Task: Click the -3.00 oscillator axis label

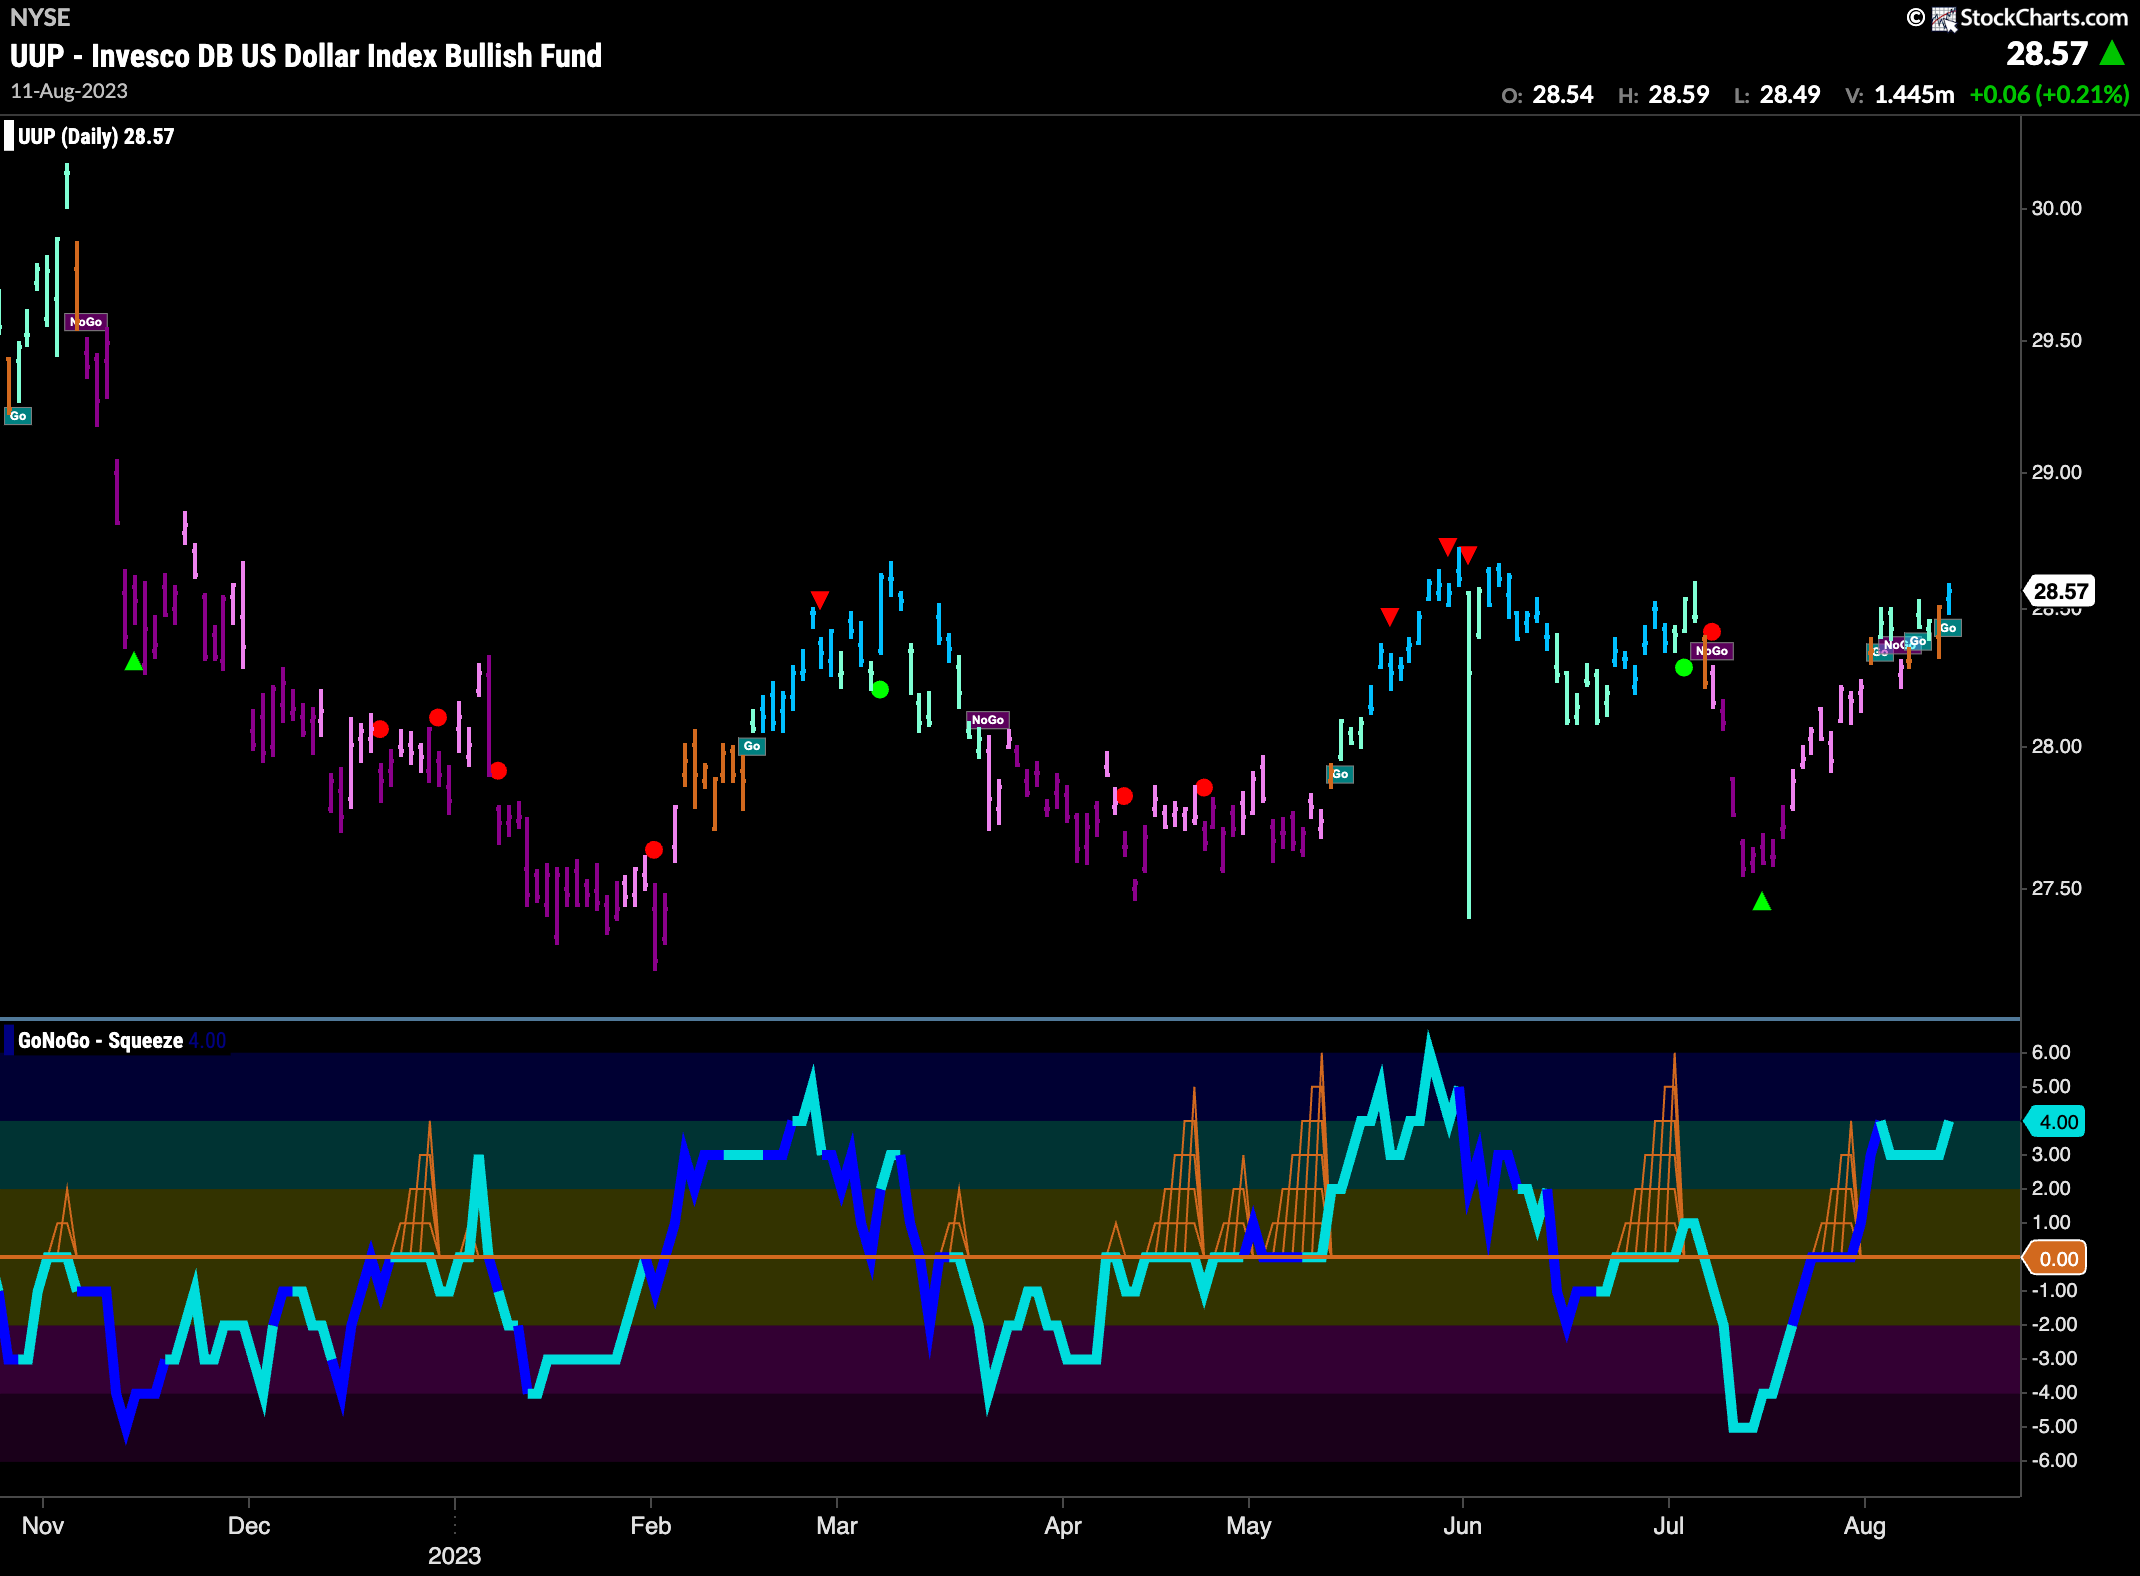Action: (2054, 1358)
